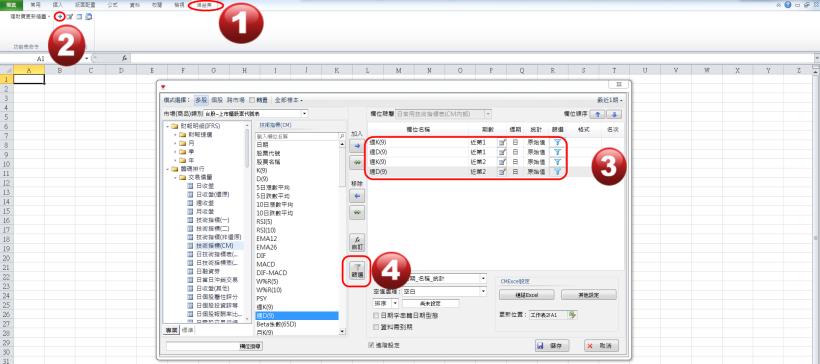
Task: Click the fx insert function icon in formula bar
Action: coord(124,59)
